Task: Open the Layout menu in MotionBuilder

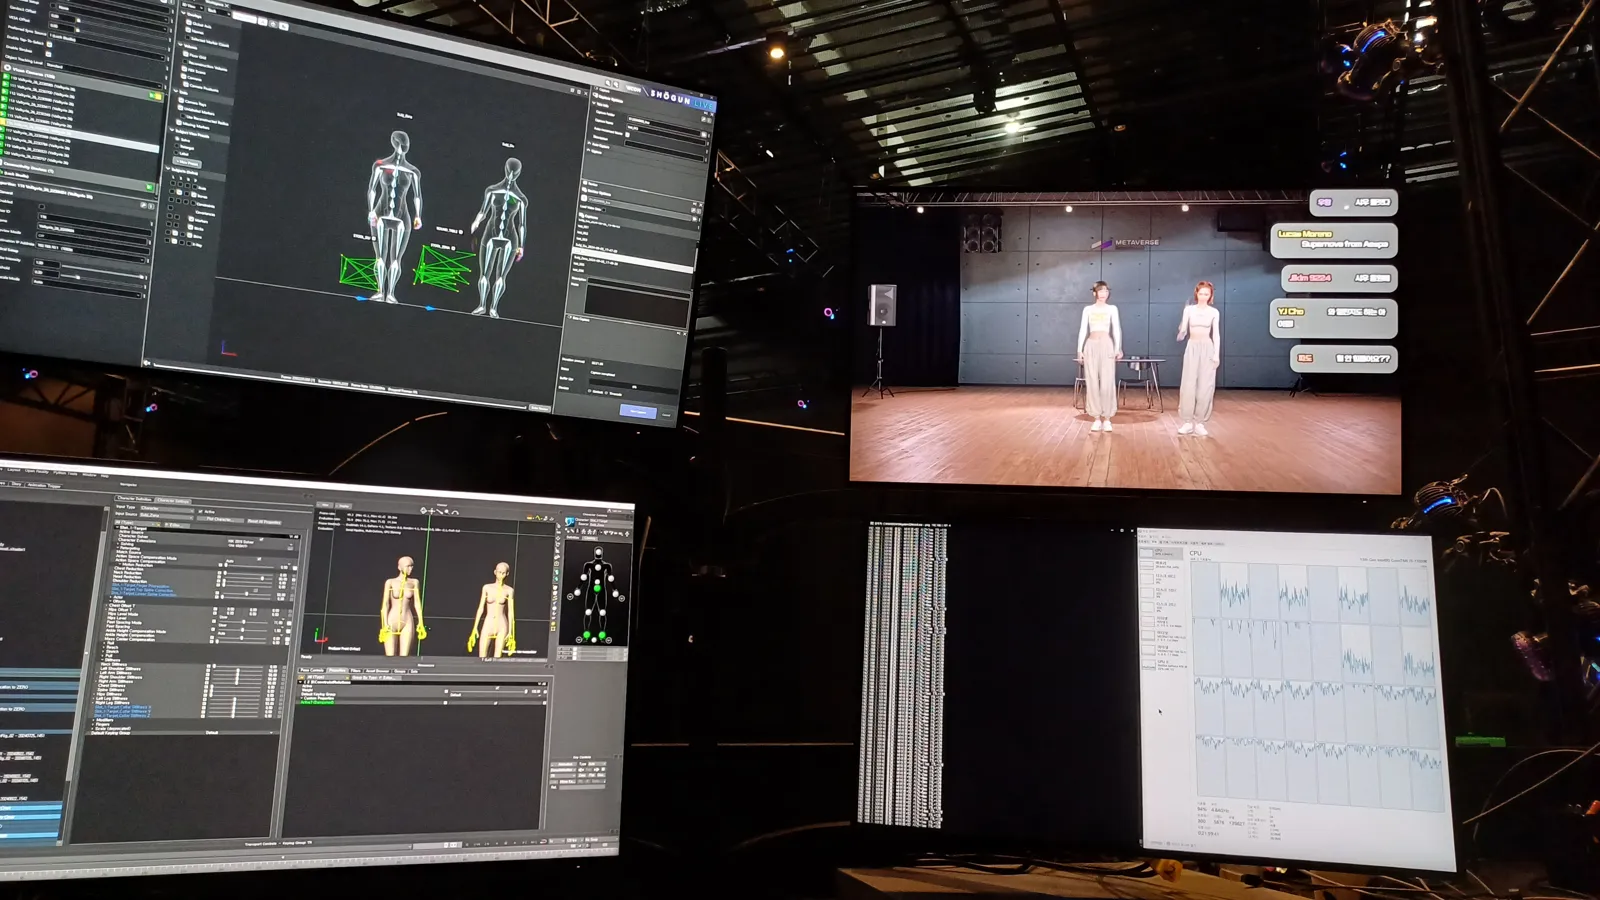Action: pyautogui.click(x=13, y=470)
